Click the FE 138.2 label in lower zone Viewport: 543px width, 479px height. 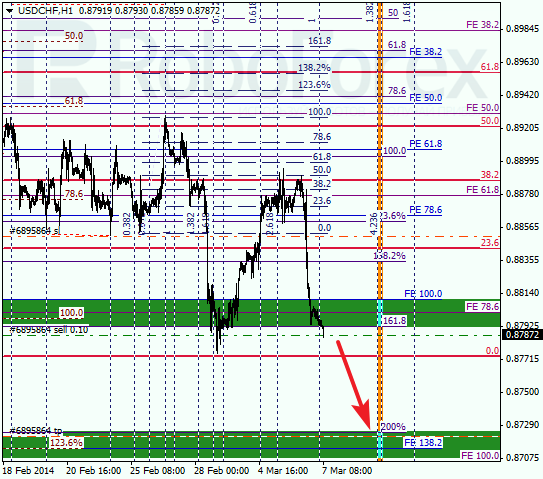coord(423,443)
